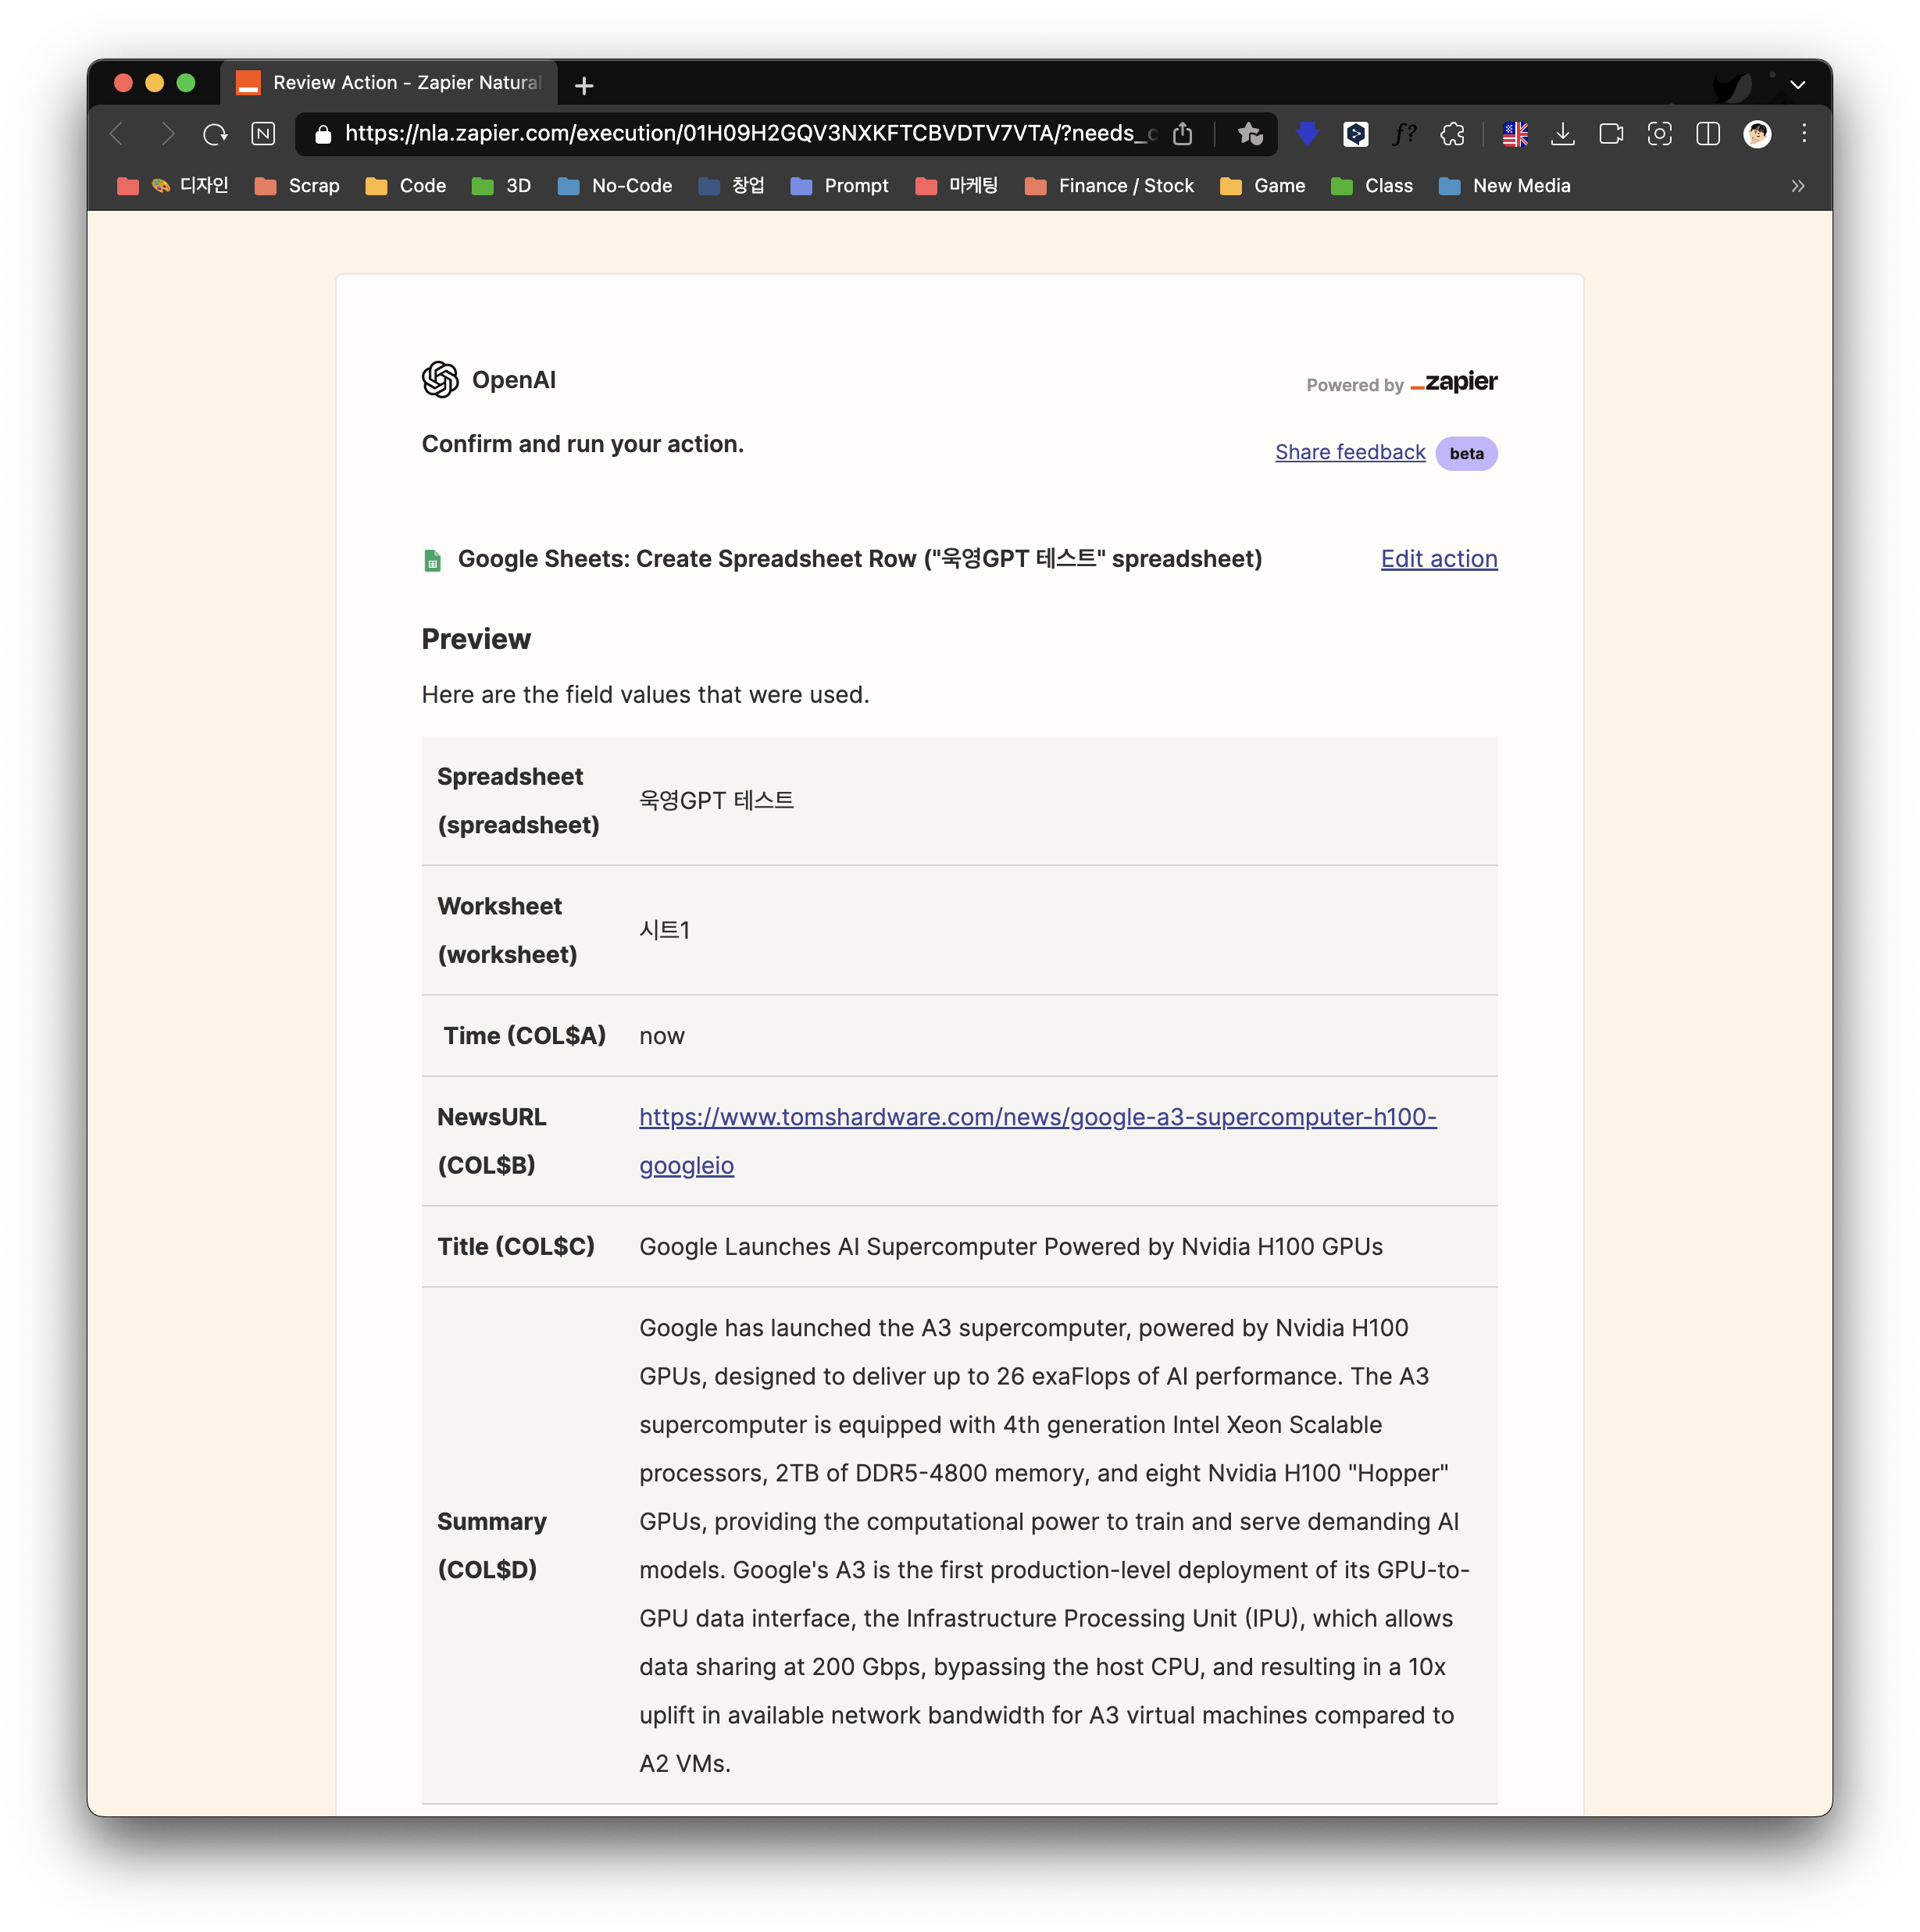Click the US/UK flag translation extension
1920x1932 pixels.
click(x=1515, y=134)
